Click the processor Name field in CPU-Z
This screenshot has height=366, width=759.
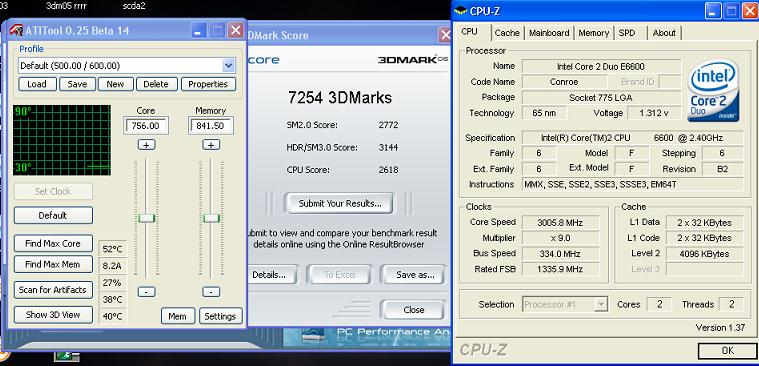coord(601,66)
